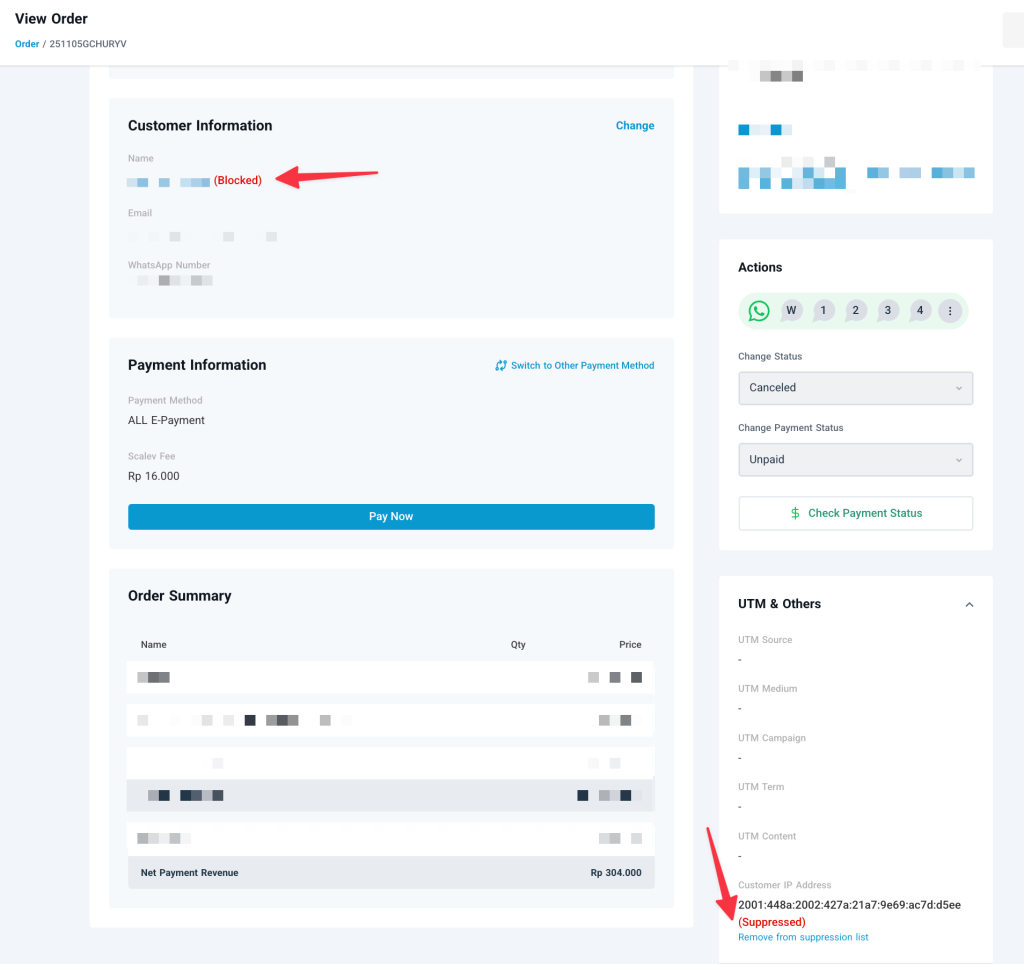Open the Change Payment Status dropdown

coord(856,460)
